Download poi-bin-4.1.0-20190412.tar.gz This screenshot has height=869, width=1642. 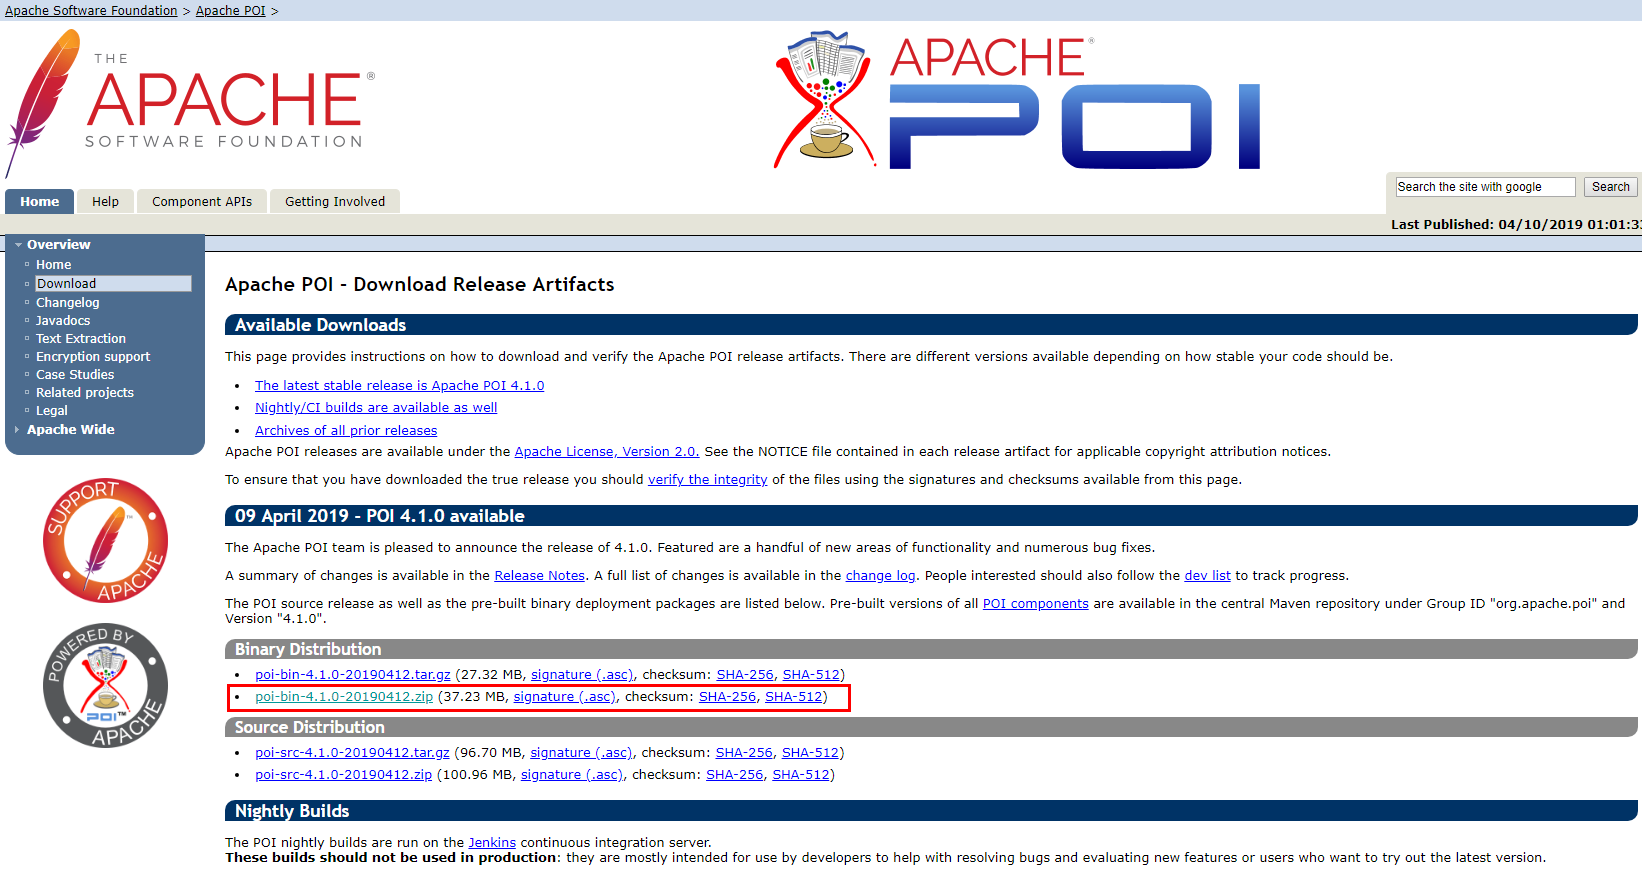[353, 675]
